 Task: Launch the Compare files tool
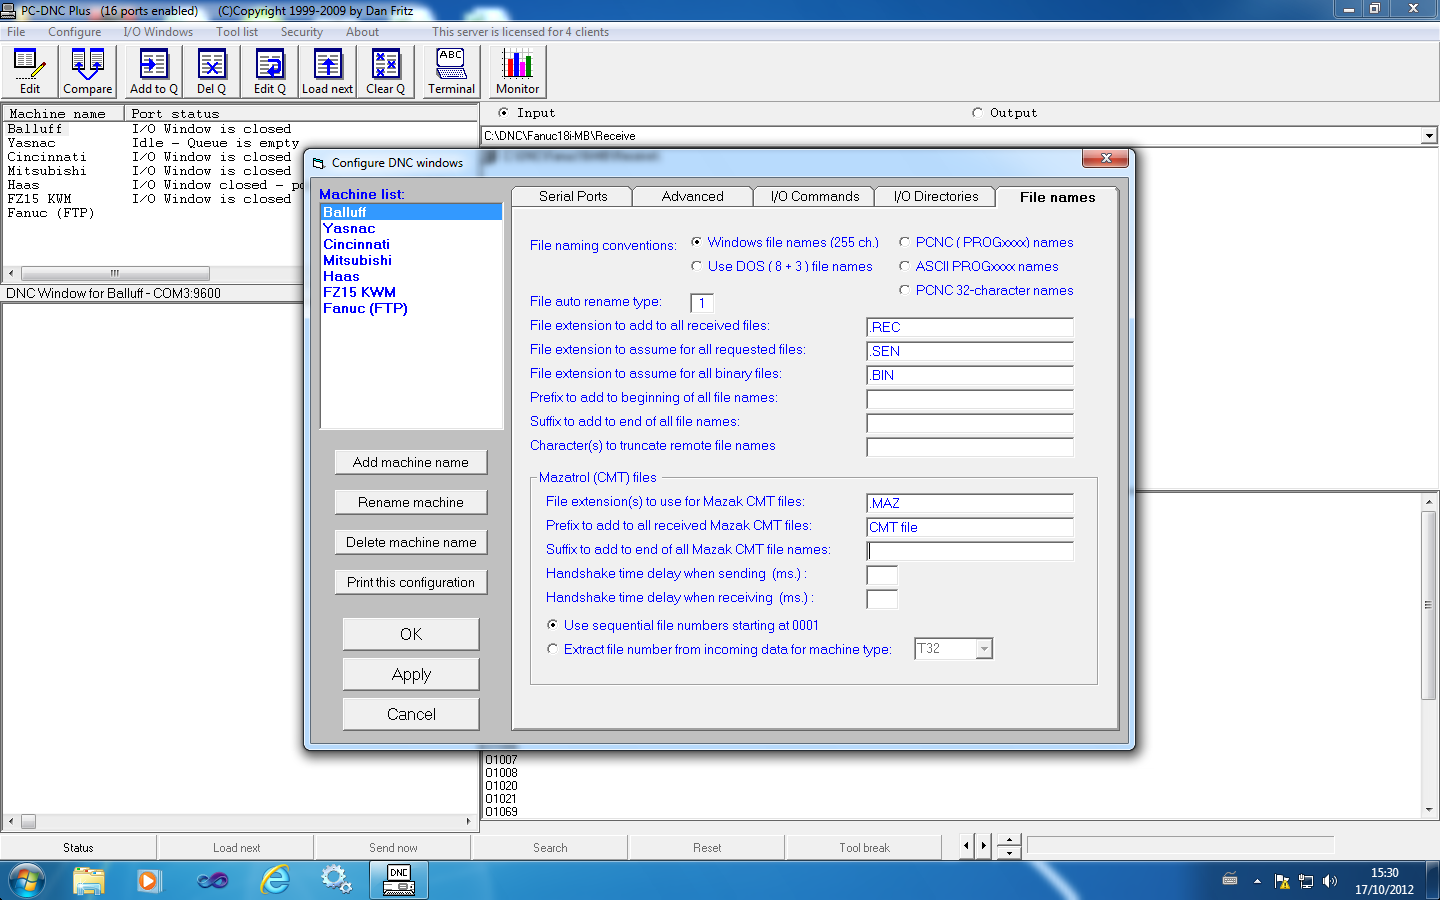click(87, 71)
